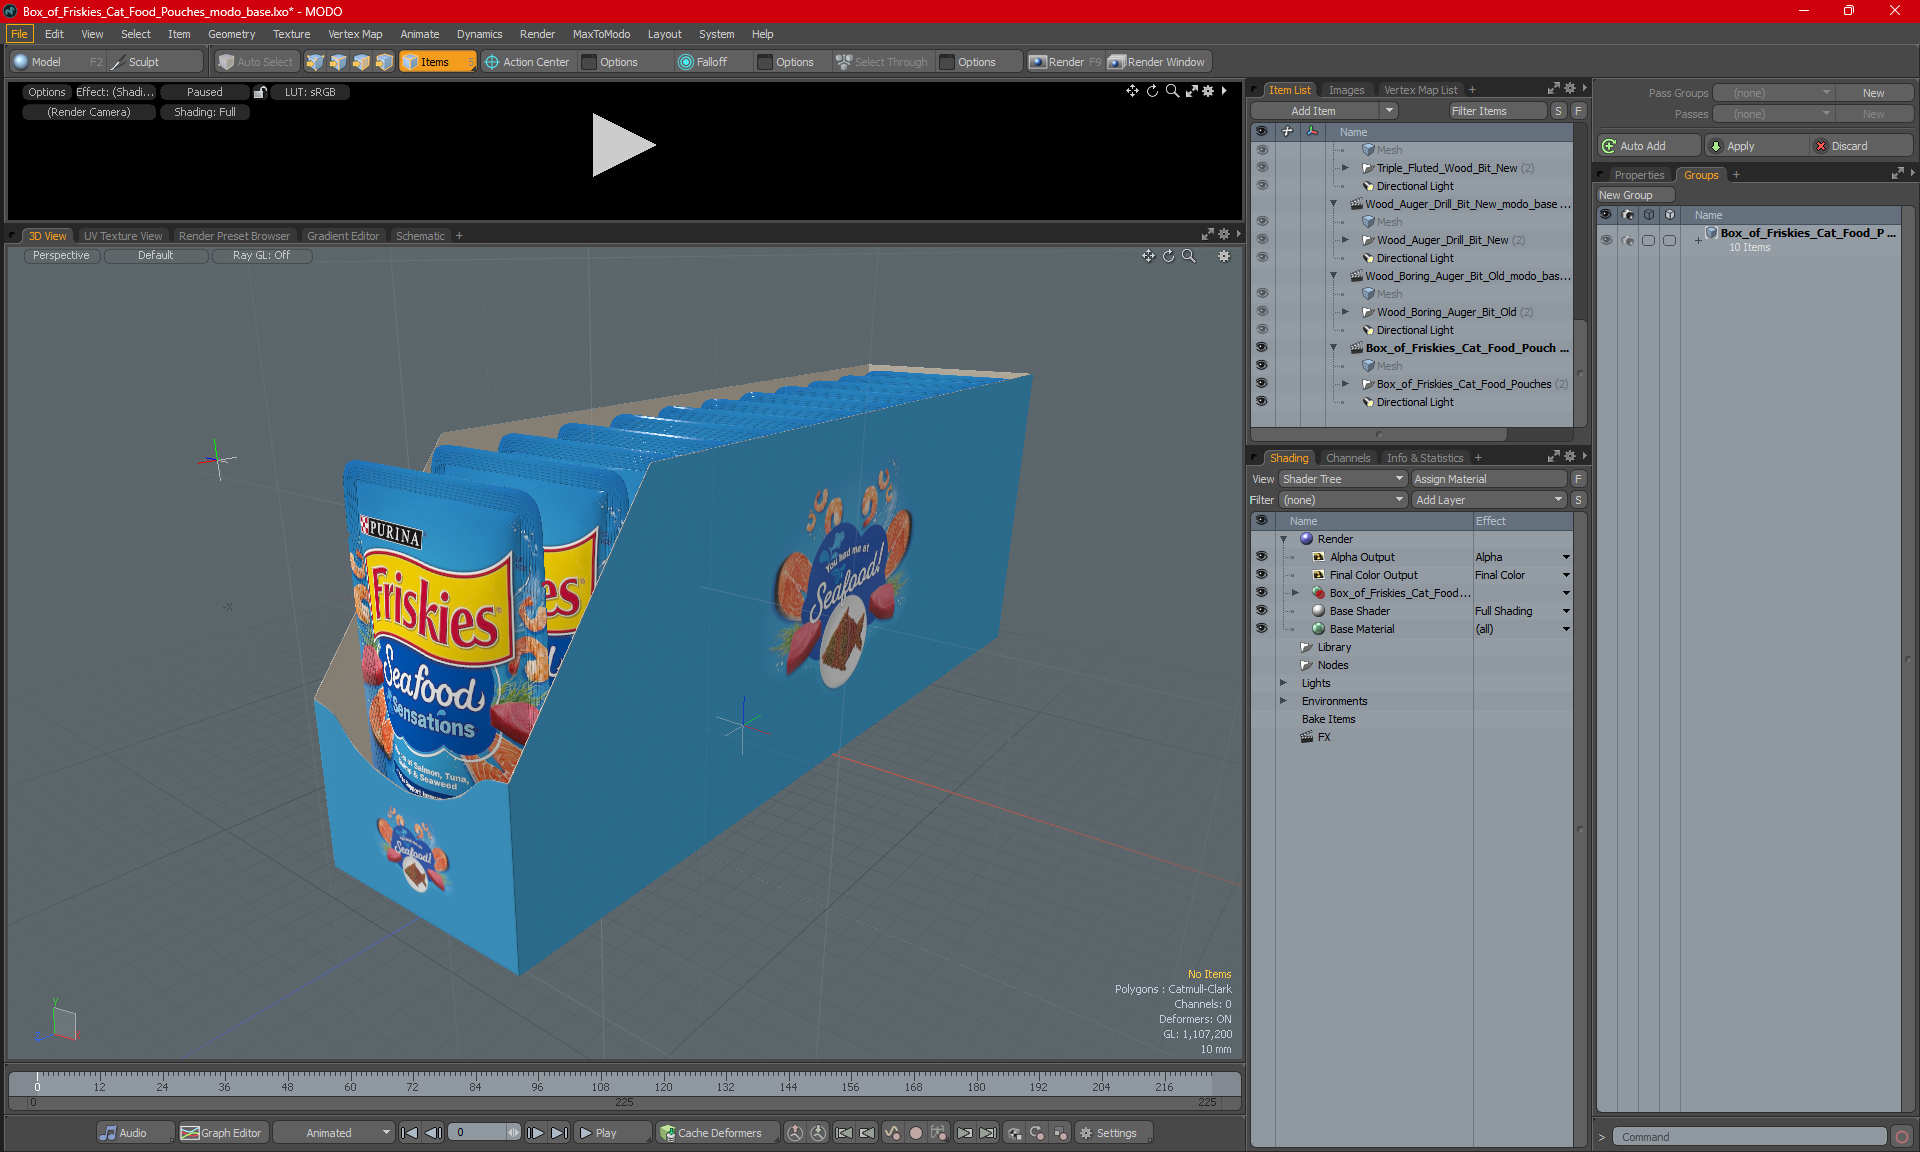Collapse Wood_Auger_Drill_Bit_New_modo_base scene
Screen dimensions: 1920x1152
point(1333,204)
